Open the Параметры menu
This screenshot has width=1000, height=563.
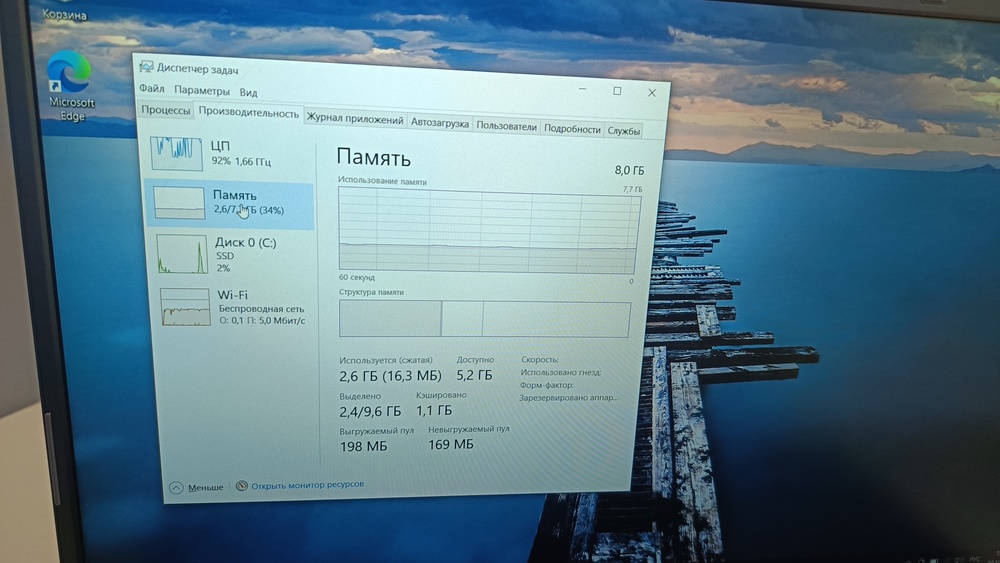201,92
